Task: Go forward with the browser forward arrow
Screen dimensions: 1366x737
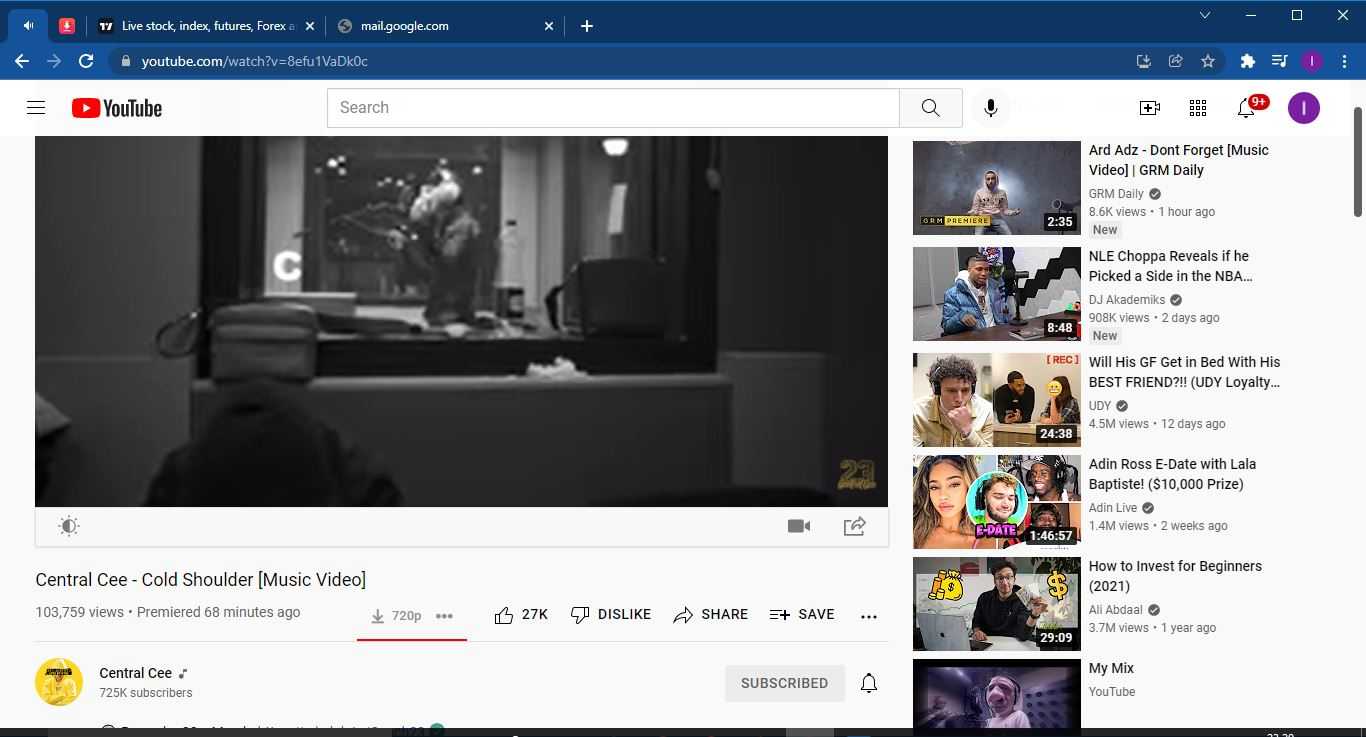Action: 54,61
